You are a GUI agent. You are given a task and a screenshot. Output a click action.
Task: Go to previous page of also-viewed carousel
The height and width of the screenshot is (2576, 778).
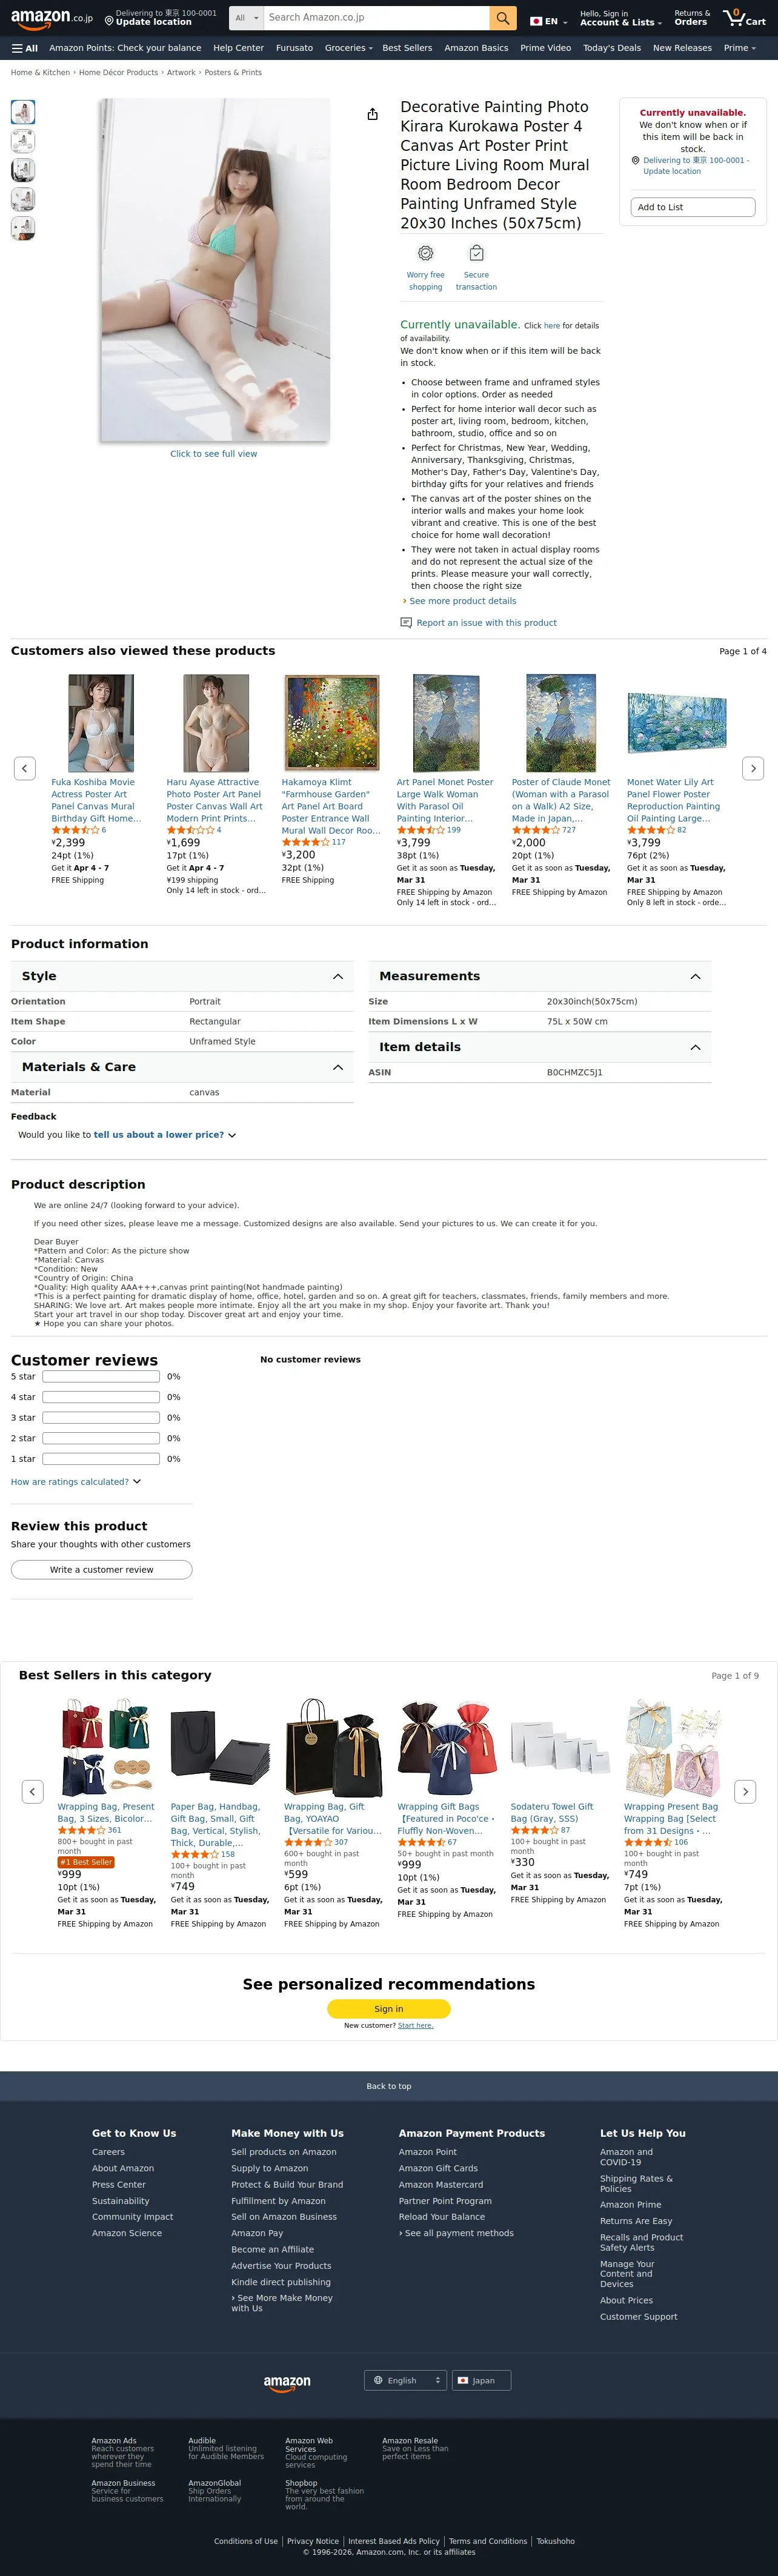tap(25, 768)
